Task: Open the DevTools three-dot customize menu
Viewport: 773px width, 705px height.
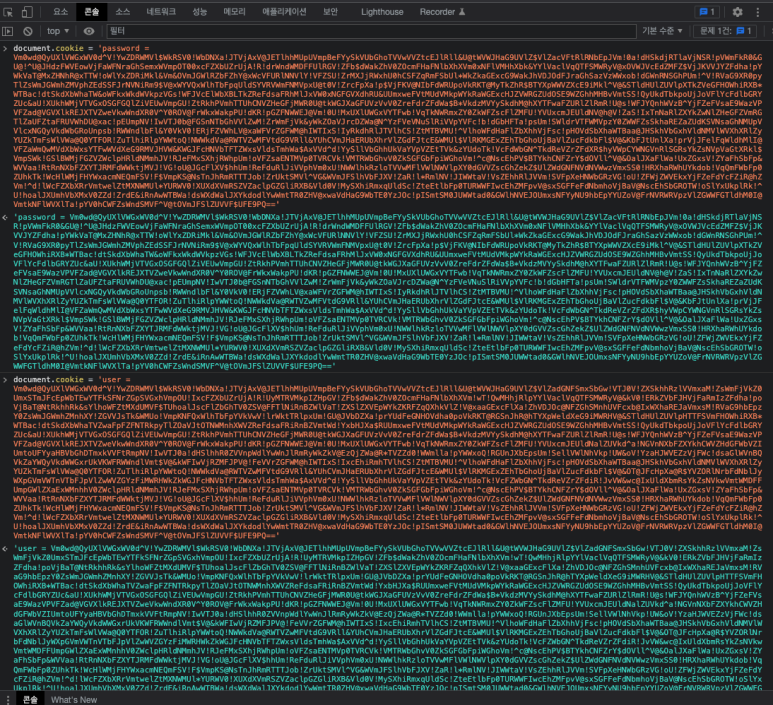Action: coord(758,12)
